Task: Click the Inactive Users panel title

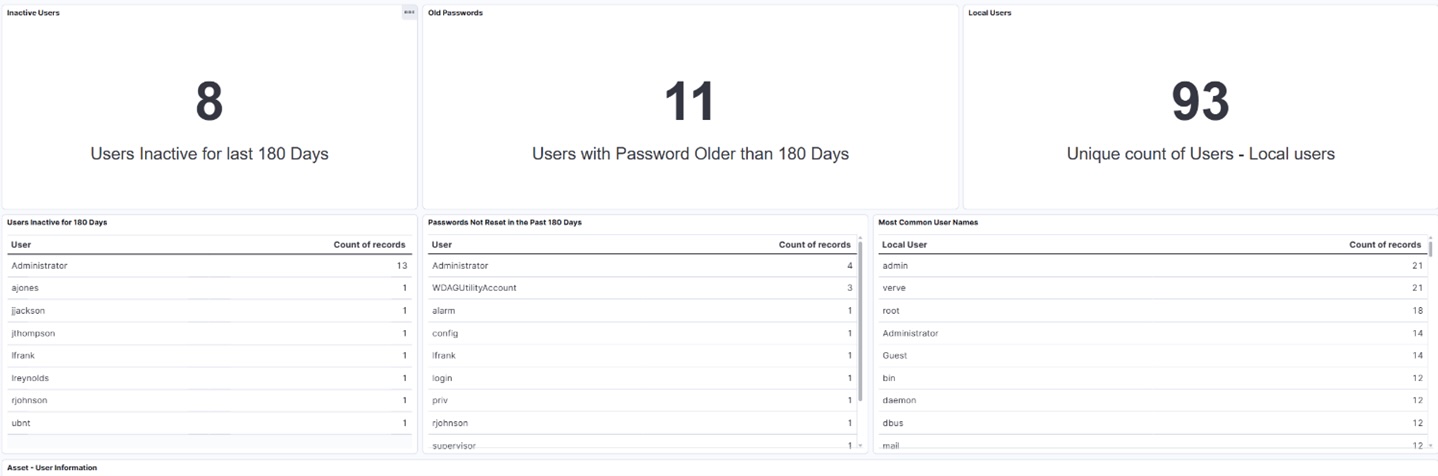Action: click(33, 13)
